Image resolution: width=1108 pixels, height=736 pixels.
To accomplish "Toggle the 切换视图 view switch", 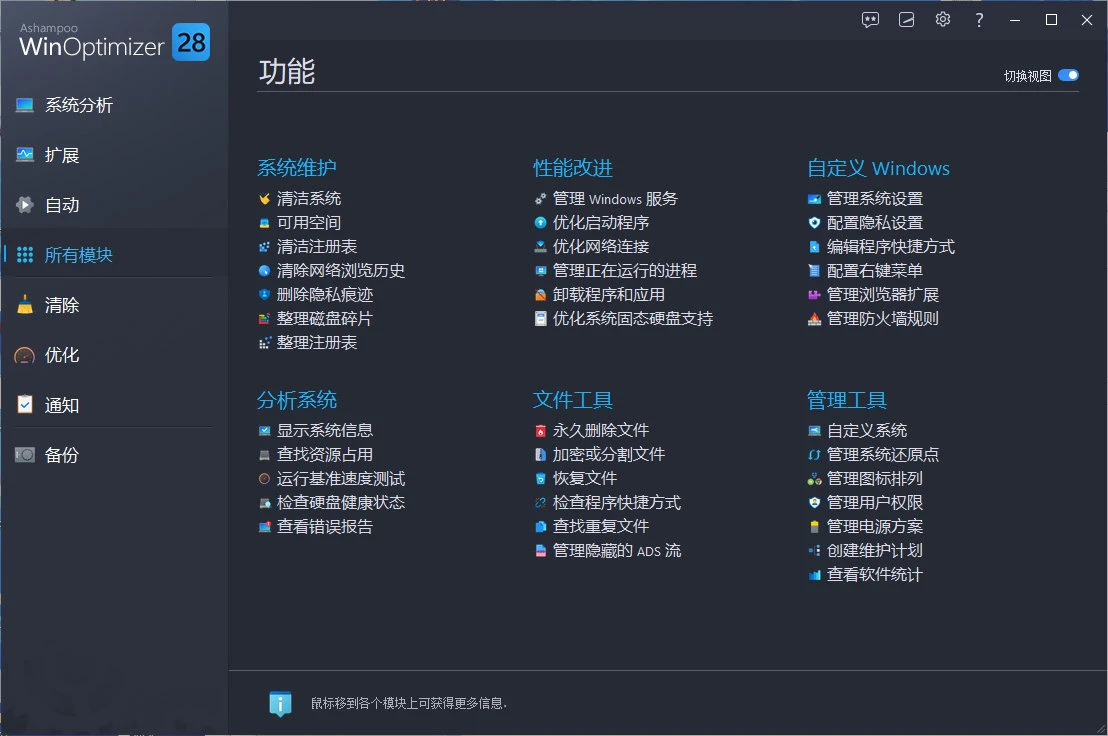I will point(1069,75).
